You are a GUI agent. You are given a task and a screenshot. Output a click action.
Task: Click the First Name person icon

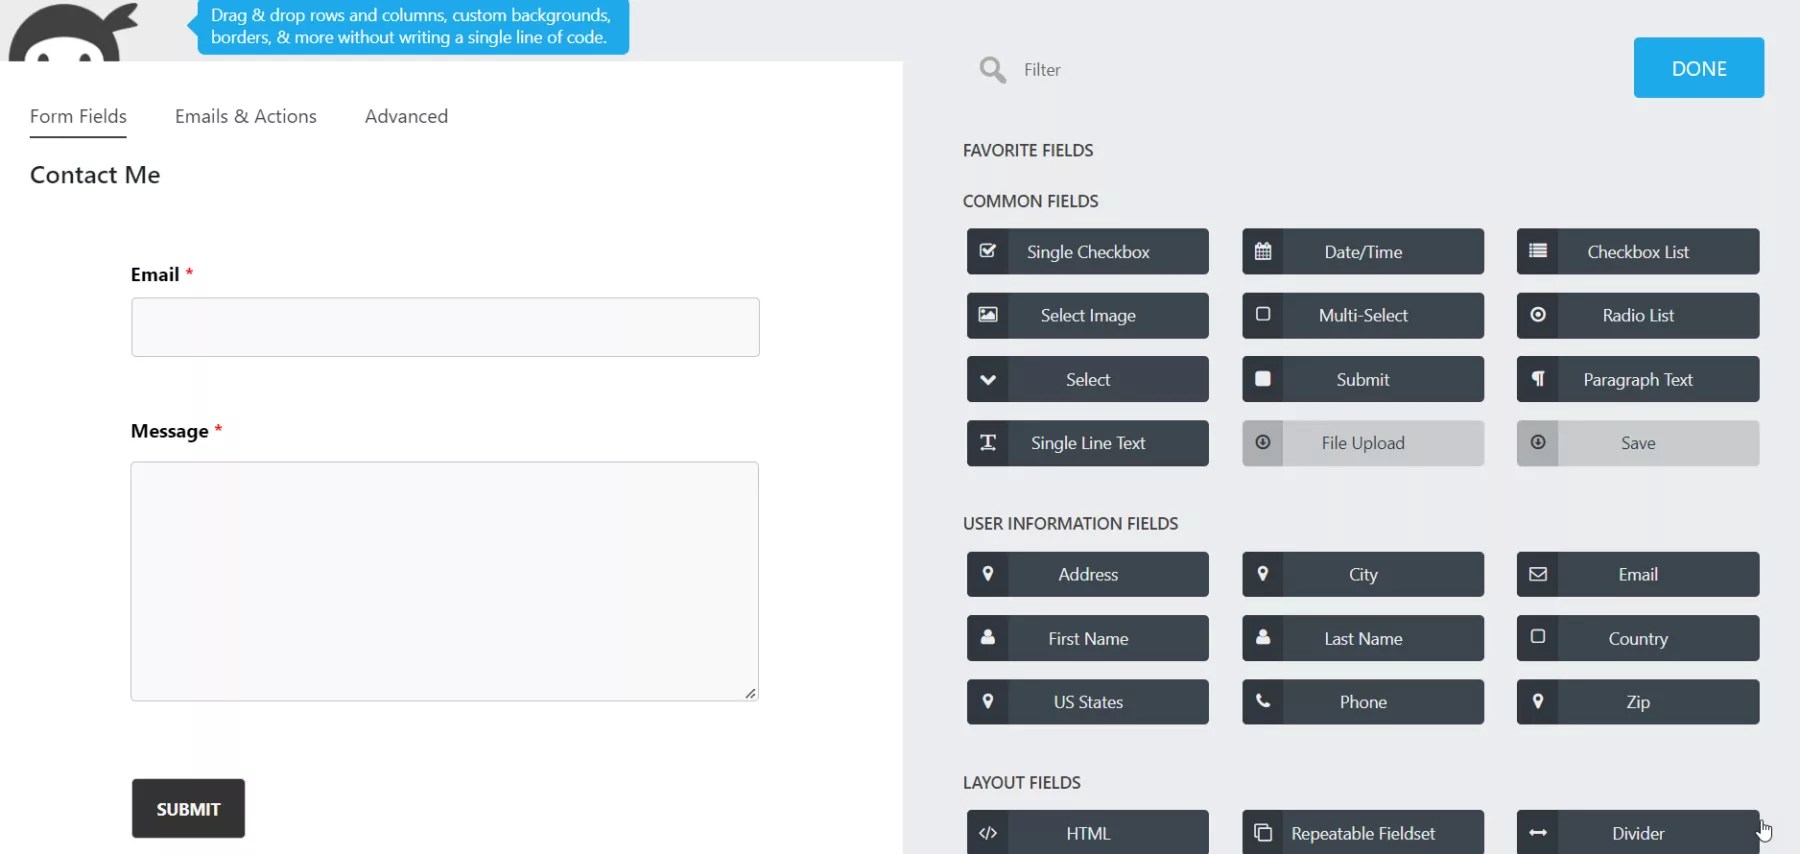click(x=988, y=637)
